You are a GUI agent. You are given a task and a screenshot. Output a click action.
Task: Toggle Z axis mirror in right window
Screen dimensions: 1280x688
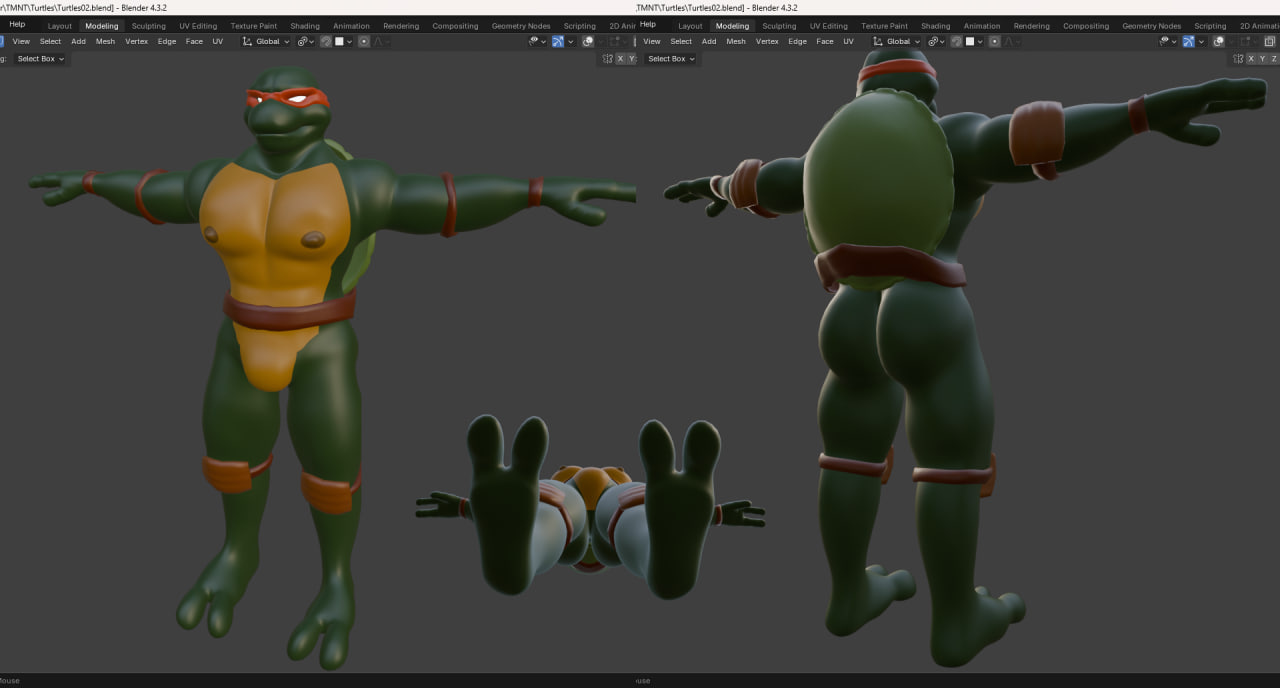[x=1273, y=59]
